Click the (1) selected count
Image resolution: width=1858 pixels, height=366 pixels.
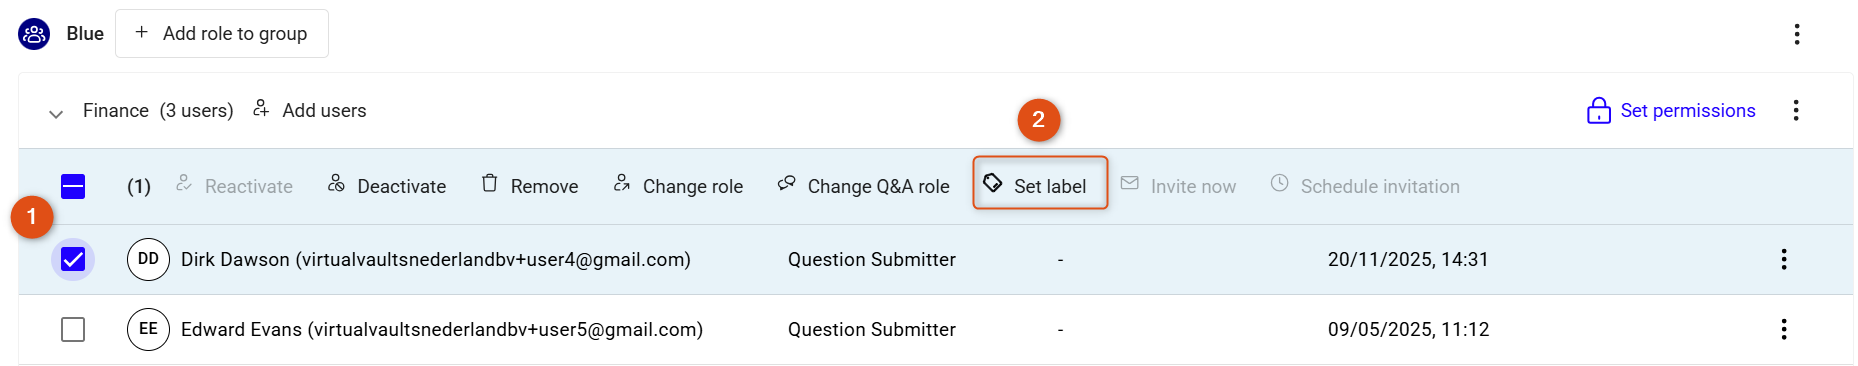coord(139,186)
